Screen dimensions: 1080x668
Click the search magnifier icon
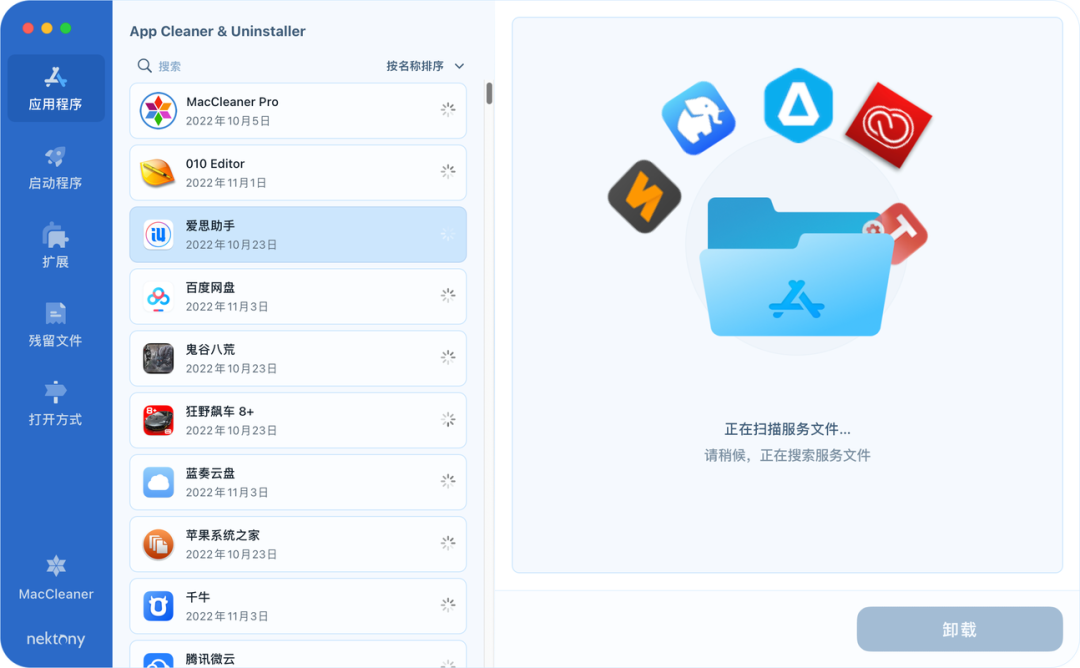pos(144,65)
